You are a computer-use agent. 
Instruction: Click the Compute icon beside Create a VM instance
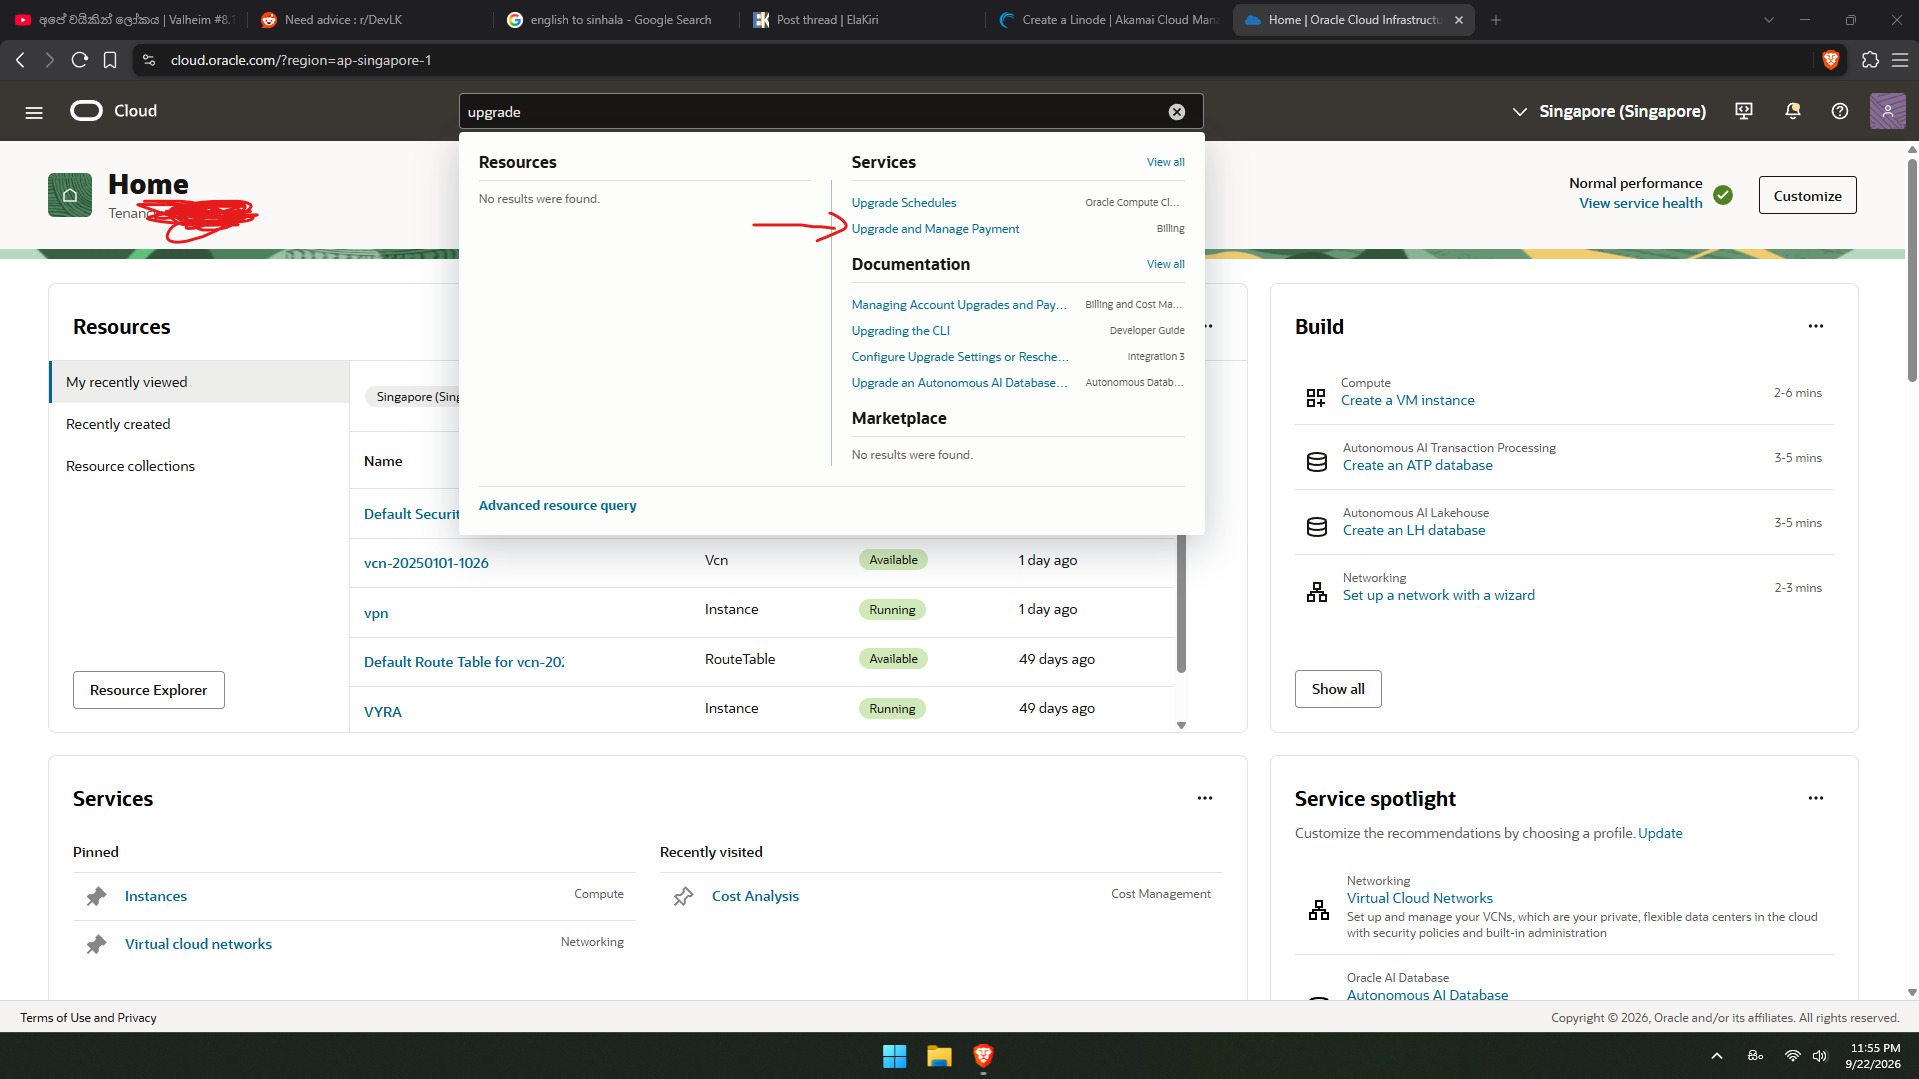1316,398
